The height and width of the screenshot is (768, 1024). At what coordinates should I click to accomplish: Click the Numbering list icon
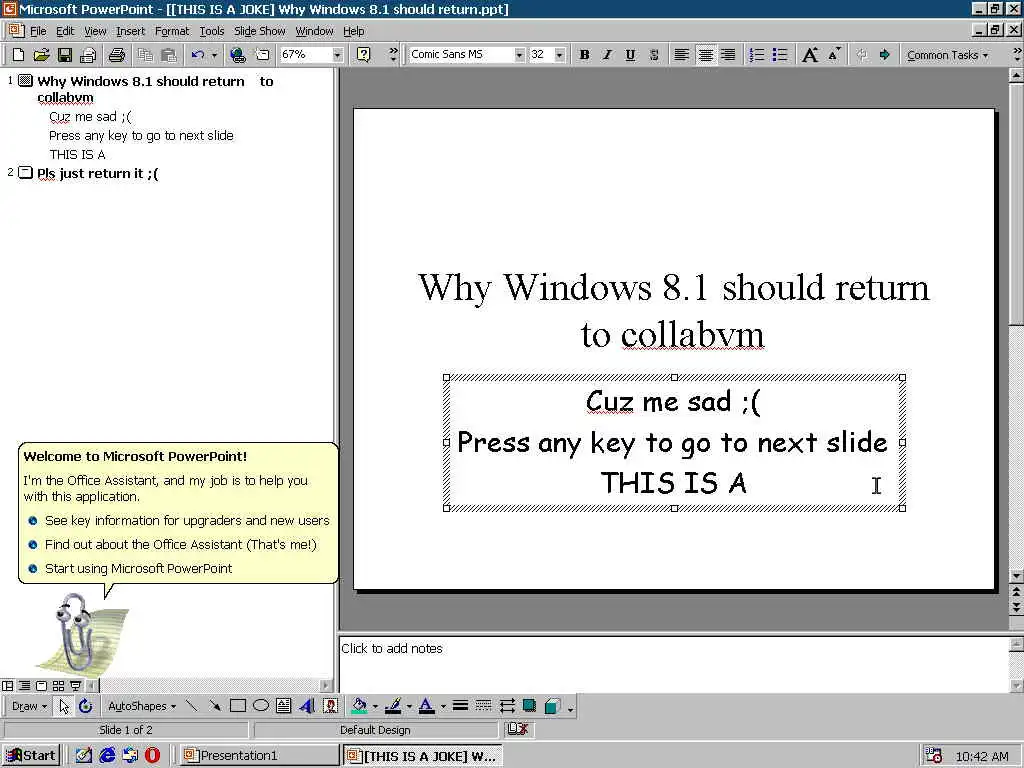point(756,55)
